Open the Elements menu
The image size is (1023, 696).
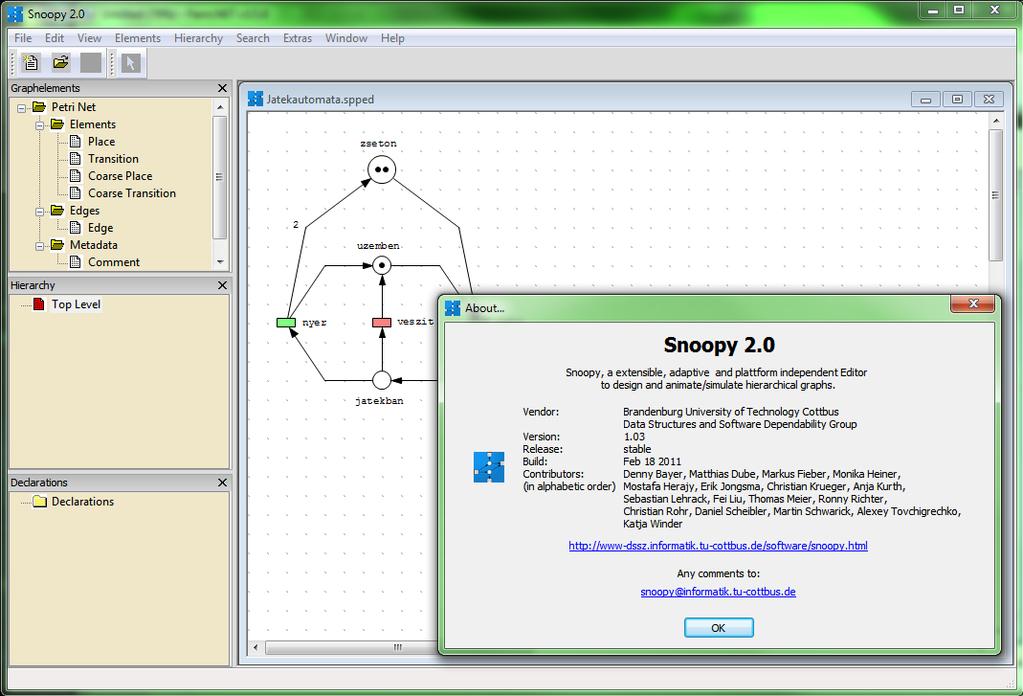point(138,38)
